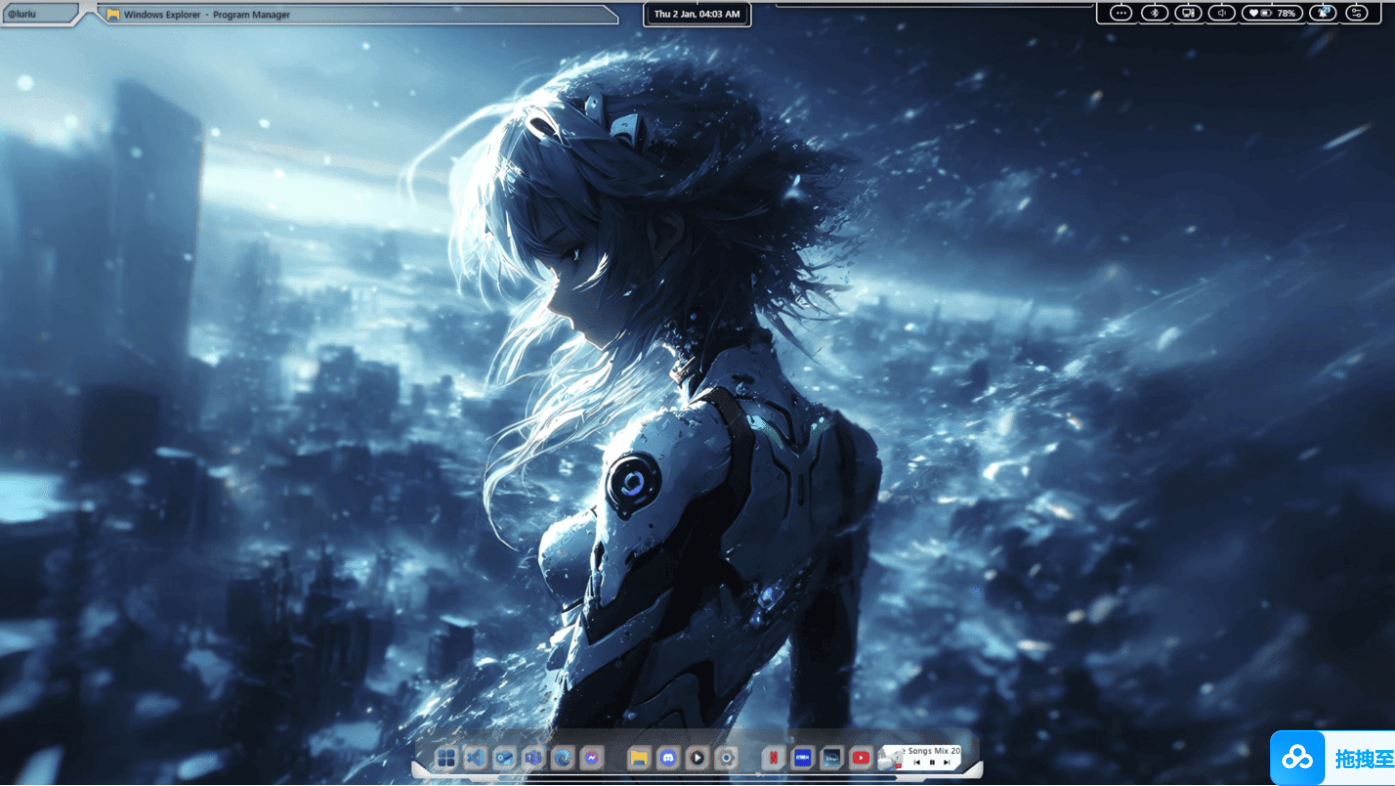
Task: Open Messenger from the dock
Action: pos(591,757)
